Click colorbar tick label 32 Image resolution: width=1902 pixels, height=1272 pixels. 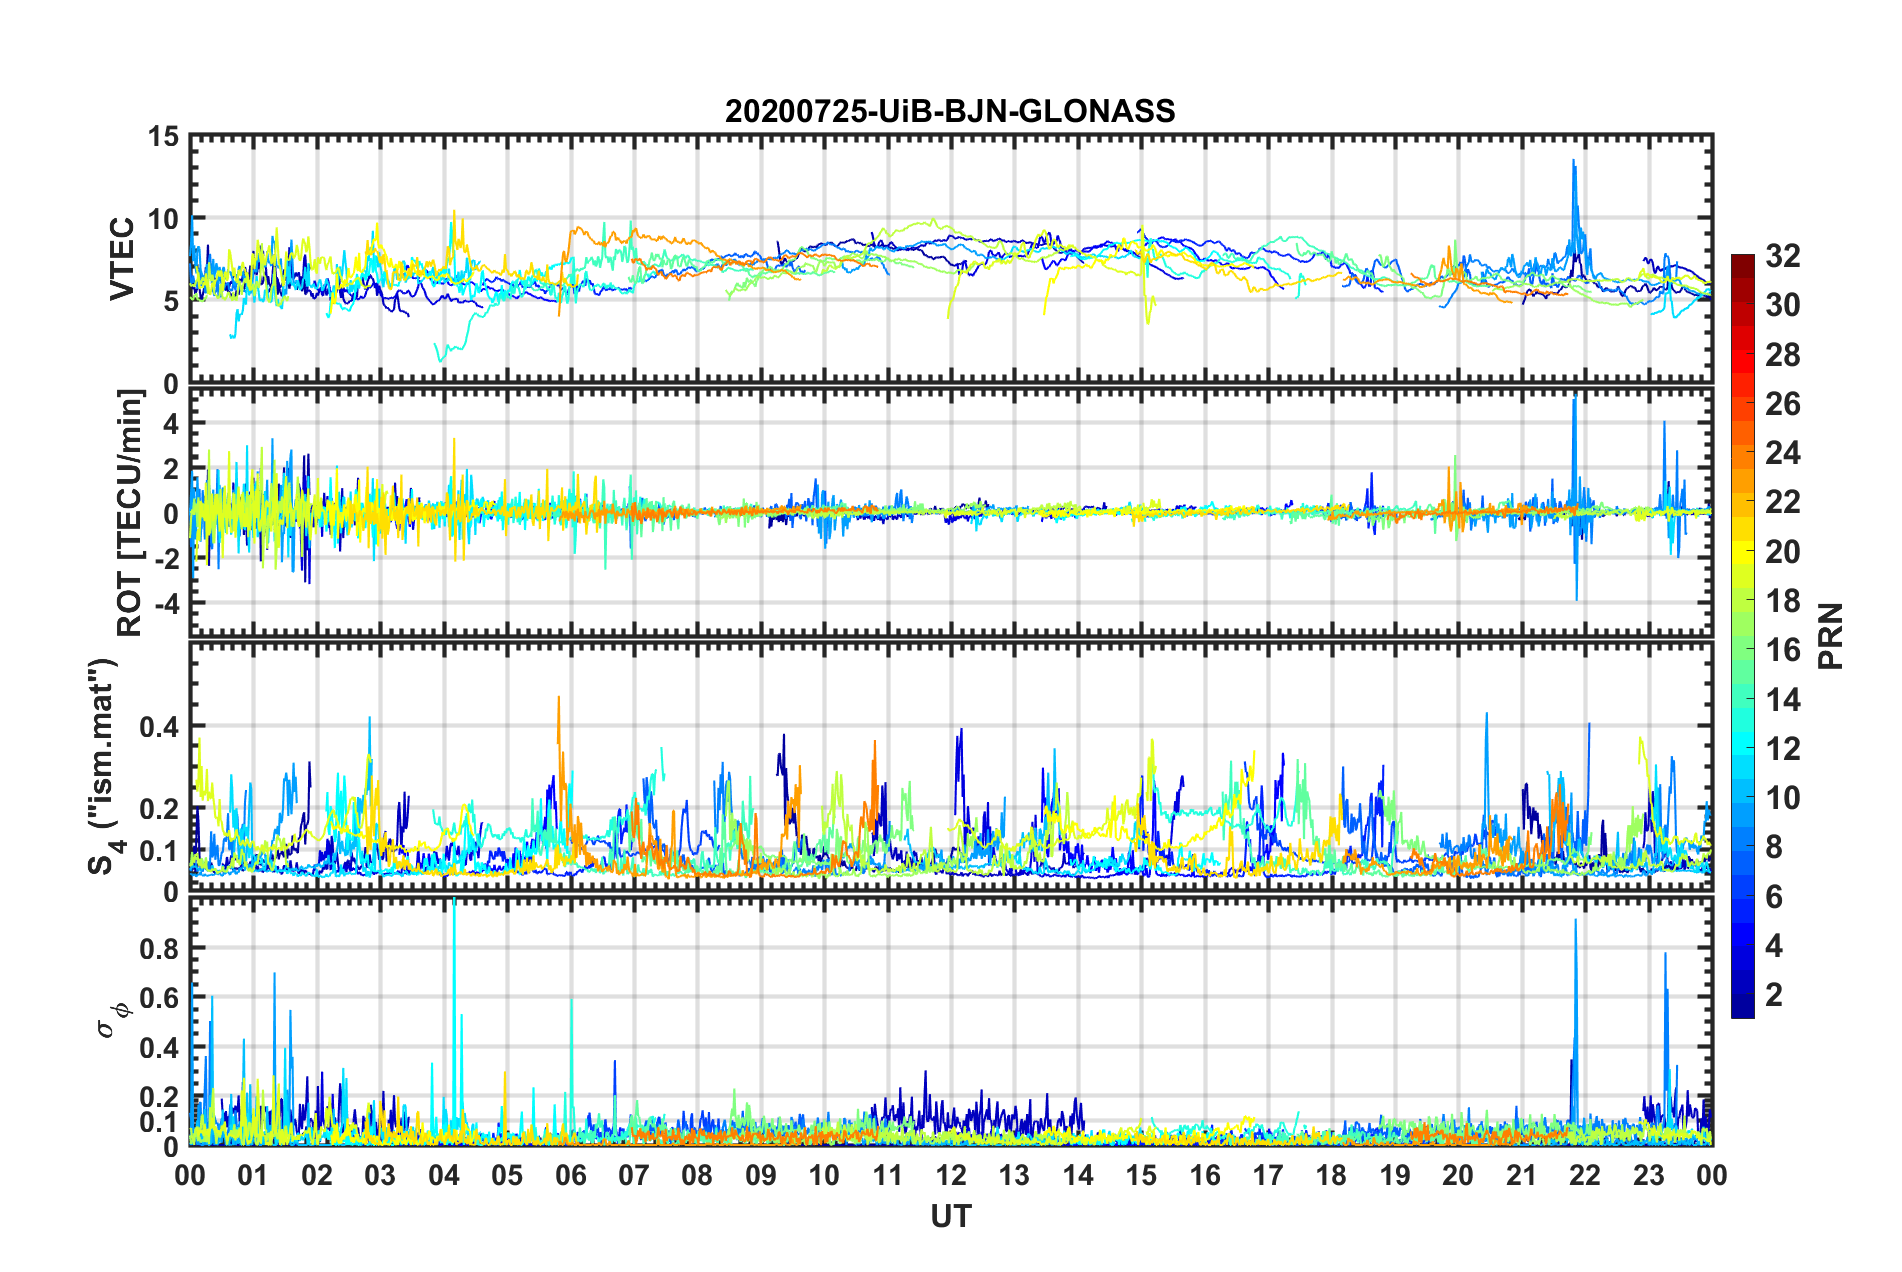1782,256
